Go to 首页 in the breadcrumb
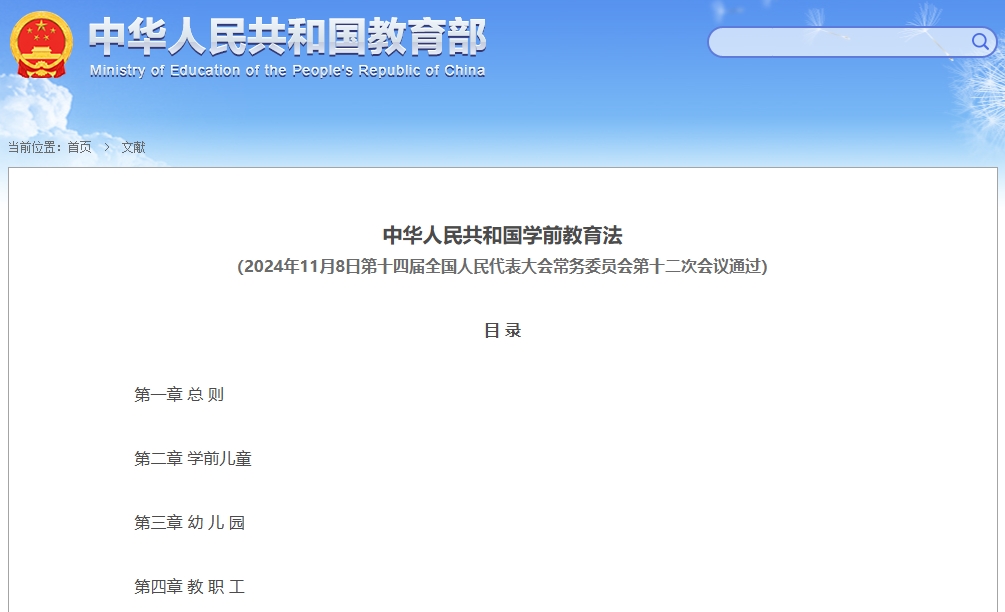Image resolution: width=1005 pixels, height=612 pixels. tap(79, 147)
